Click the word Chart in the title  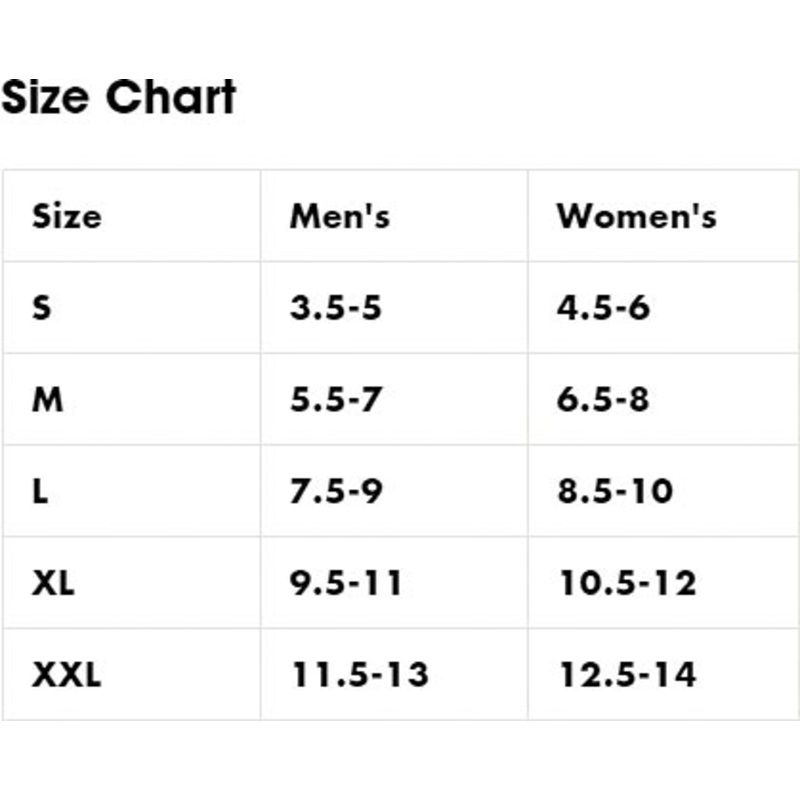pyautogui.click(x=171, y=97)
